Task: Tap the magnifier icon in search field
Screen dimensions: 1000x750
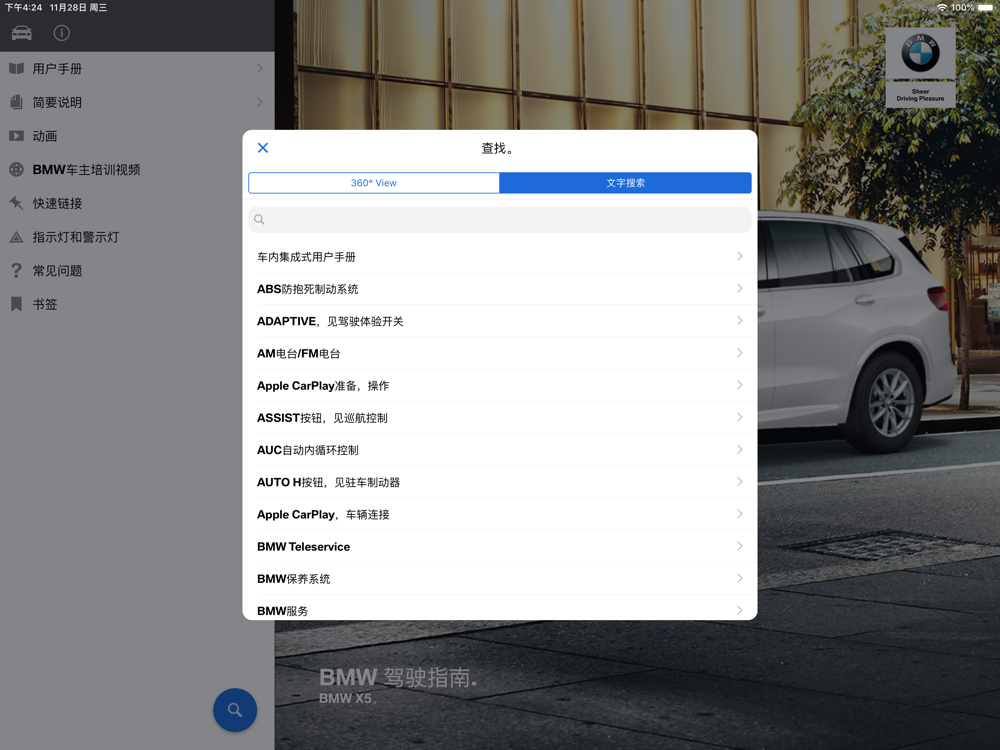Action: coord(259,219)
